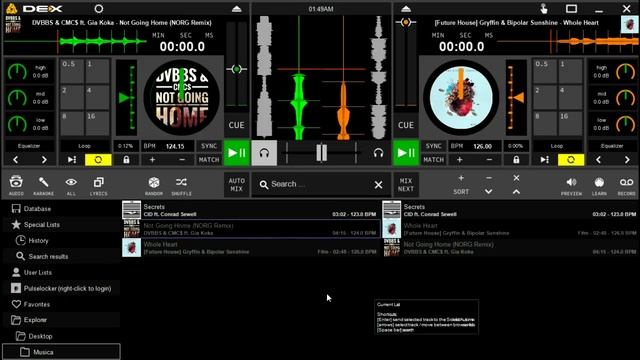Switch to KARAOKE mode

[x=43, y=185]
